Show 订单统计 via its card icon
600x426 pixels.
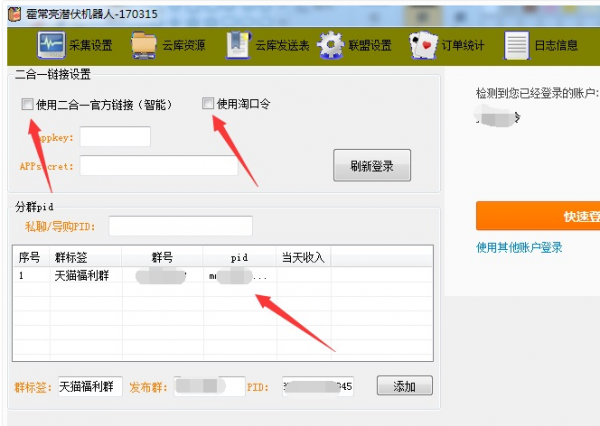(x=422, y=45)
